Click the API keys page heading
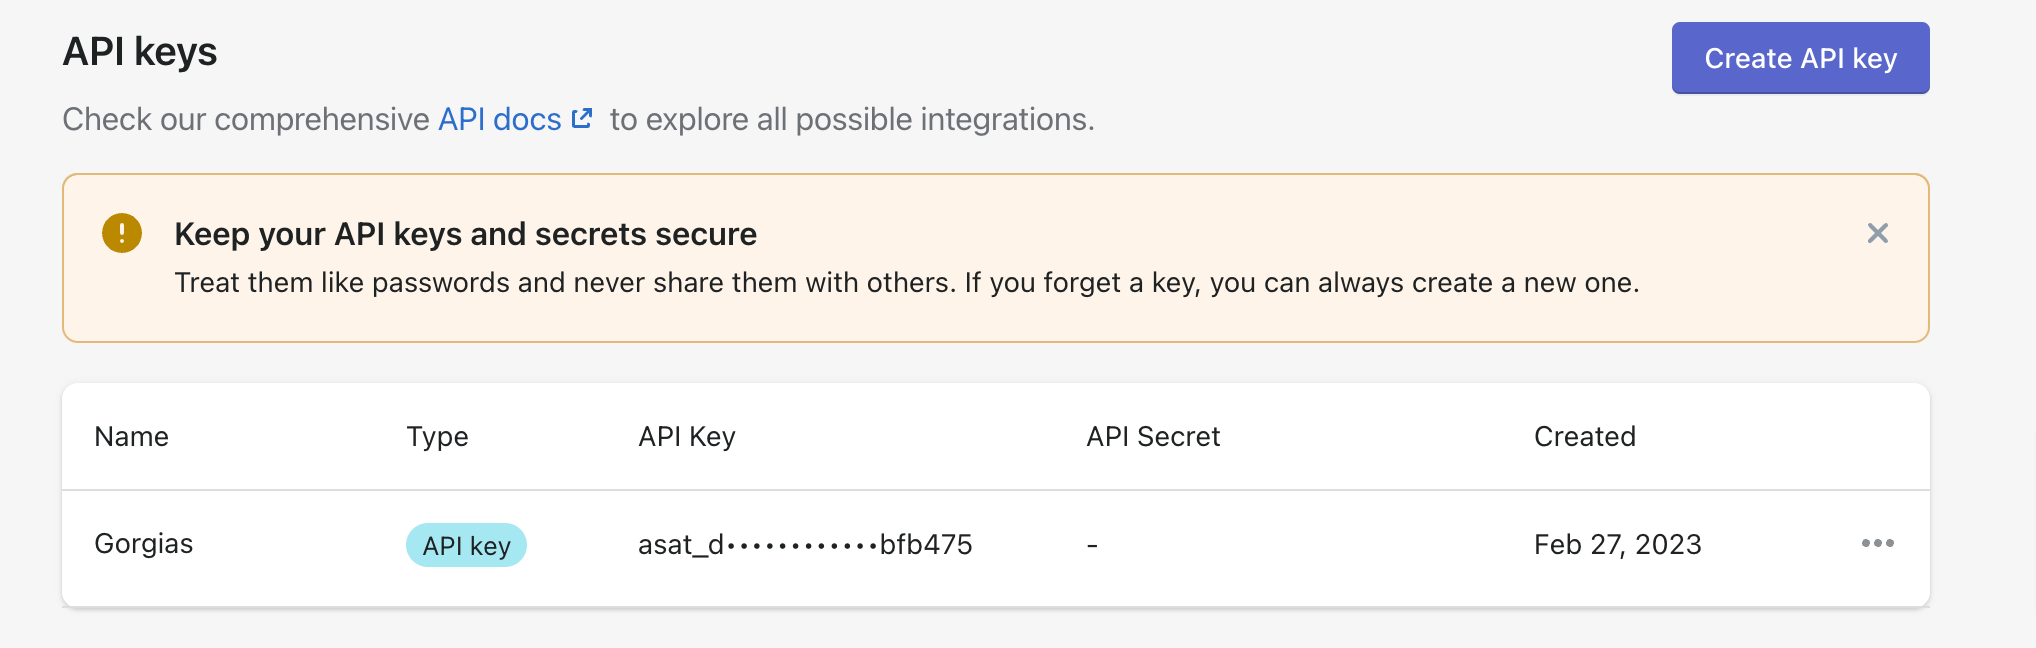Viewport: 2036px width, 648px height. click(140, 52)
